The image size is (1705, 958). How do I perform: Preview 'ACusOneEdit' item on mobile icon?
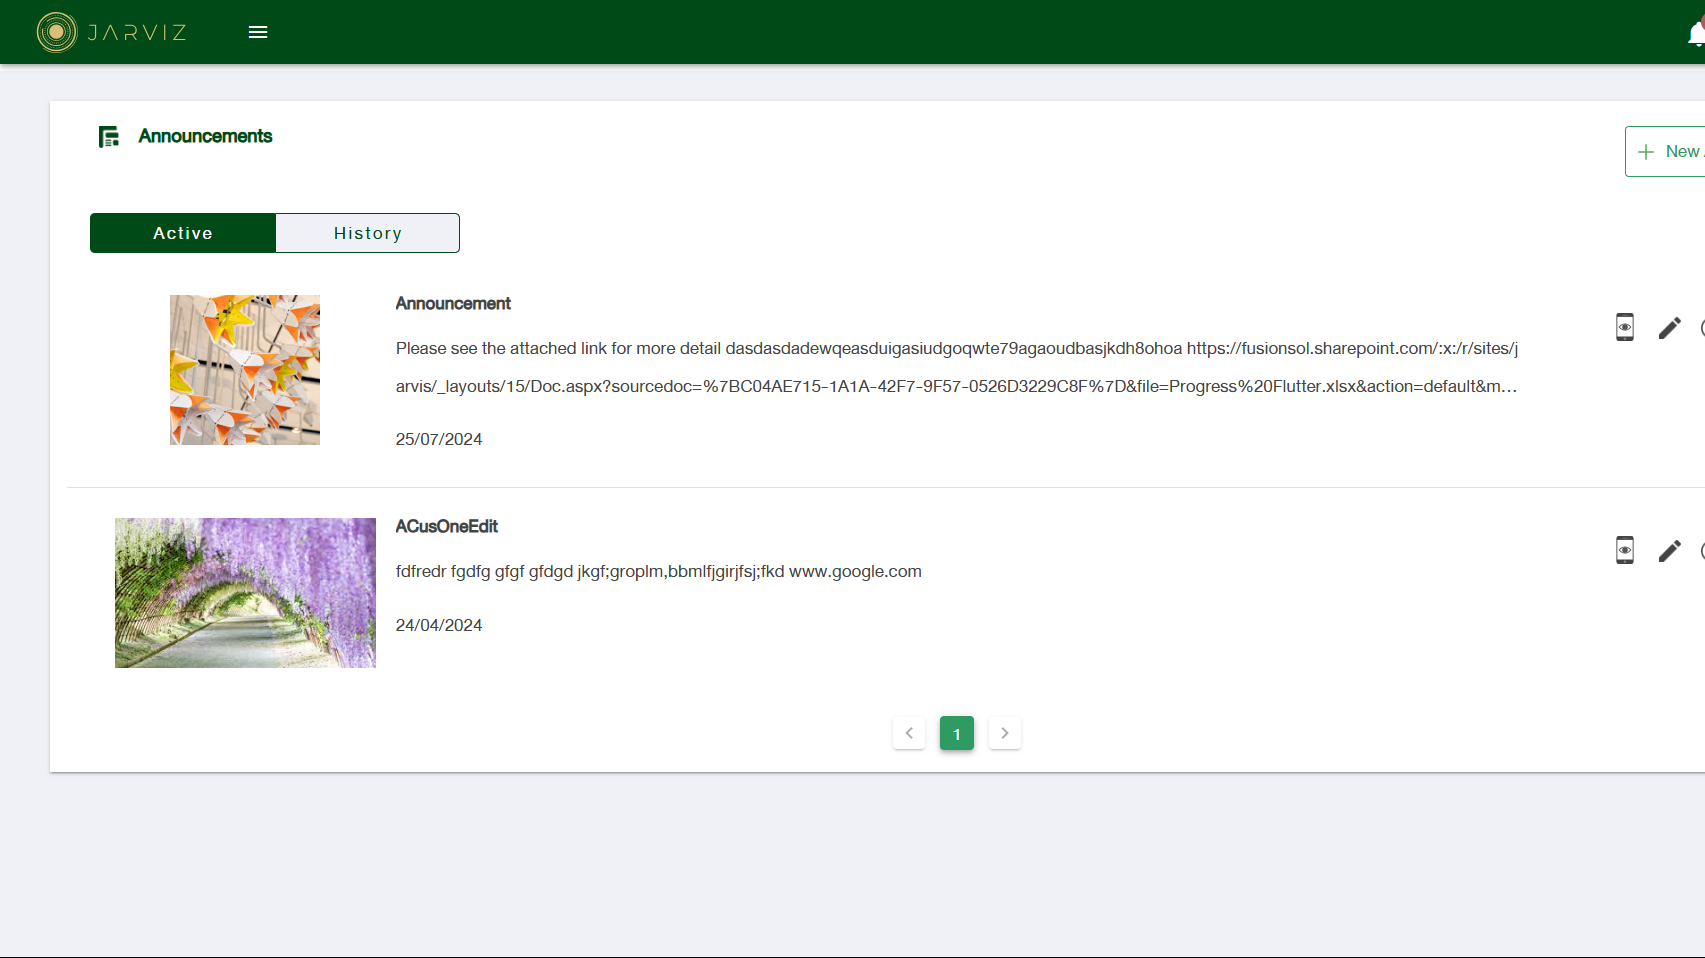[1625, 551]
